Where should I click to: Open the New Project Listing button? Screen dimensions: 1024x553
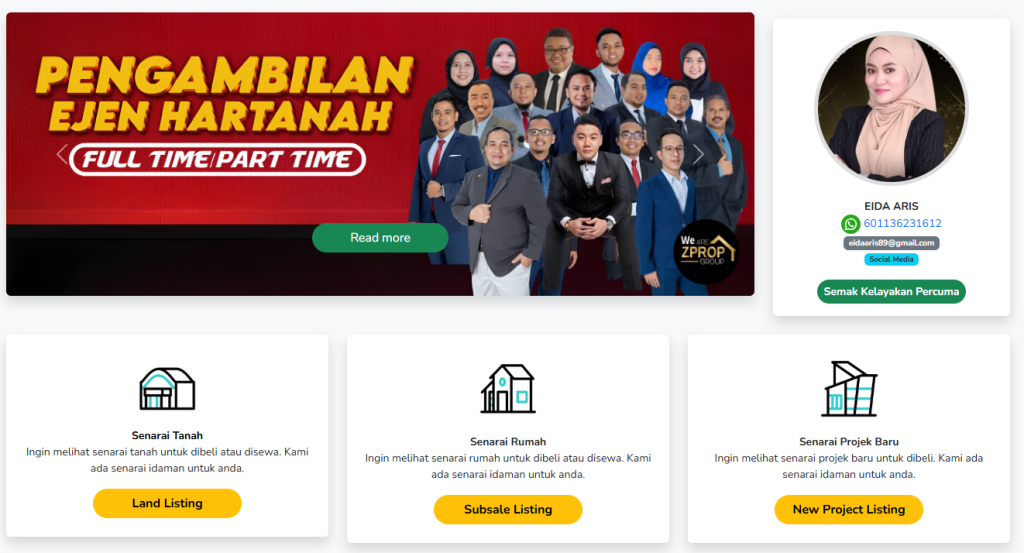(x=849, y=509)
